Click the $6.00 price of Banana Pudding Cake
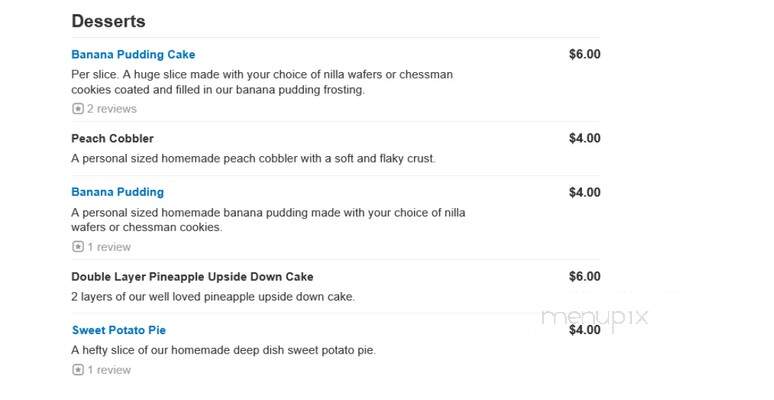This screenshot has width=774, height=400. coord(584,54)
